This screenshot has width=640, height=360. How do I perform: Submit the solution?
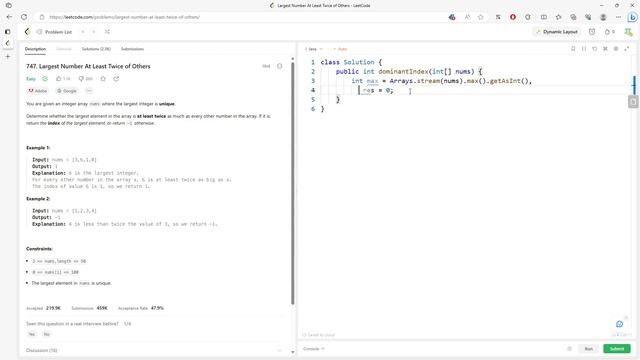point(617,349)
